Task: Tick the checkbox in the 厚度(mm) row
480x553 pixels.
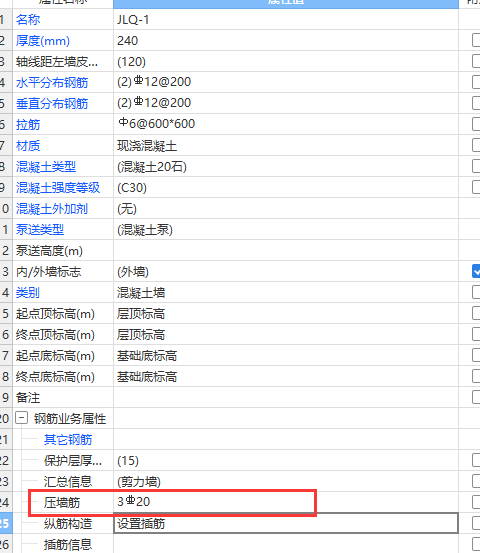Action: pyautogui.click(x=476, y=40)
